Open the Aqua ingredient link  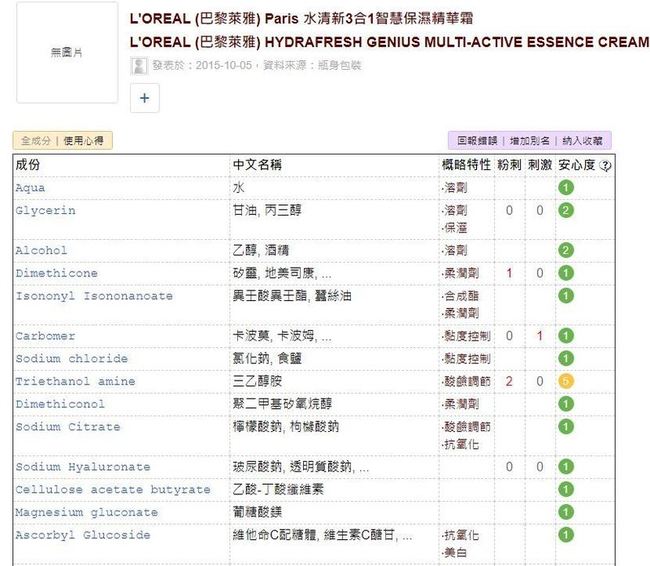pyautogui.click(x=30, y=188)
